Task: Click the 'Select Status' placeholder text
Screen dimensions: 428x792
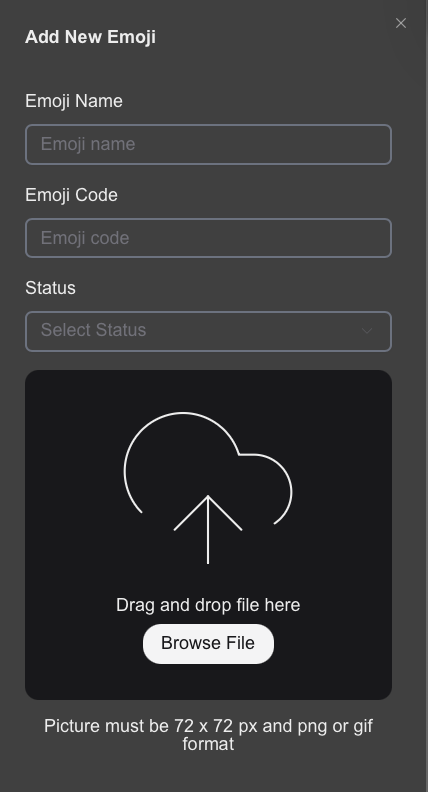Action: pos(93,330)
